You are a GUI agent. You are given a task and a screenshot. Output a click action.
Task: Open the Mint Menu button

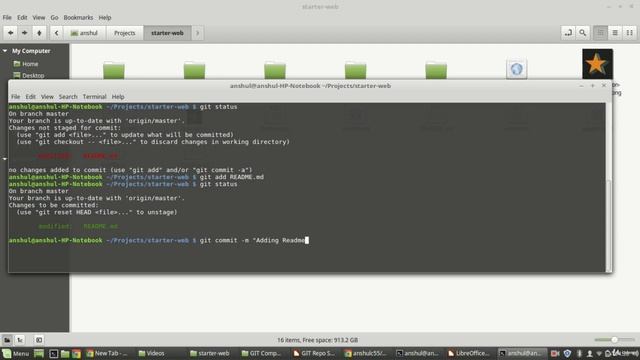[x=16, y=353]
